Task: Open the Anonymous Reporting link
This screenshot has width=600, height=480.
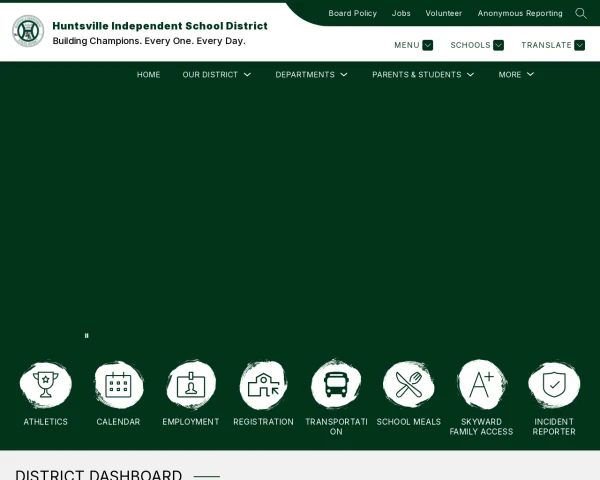Action: click(520, 13)
